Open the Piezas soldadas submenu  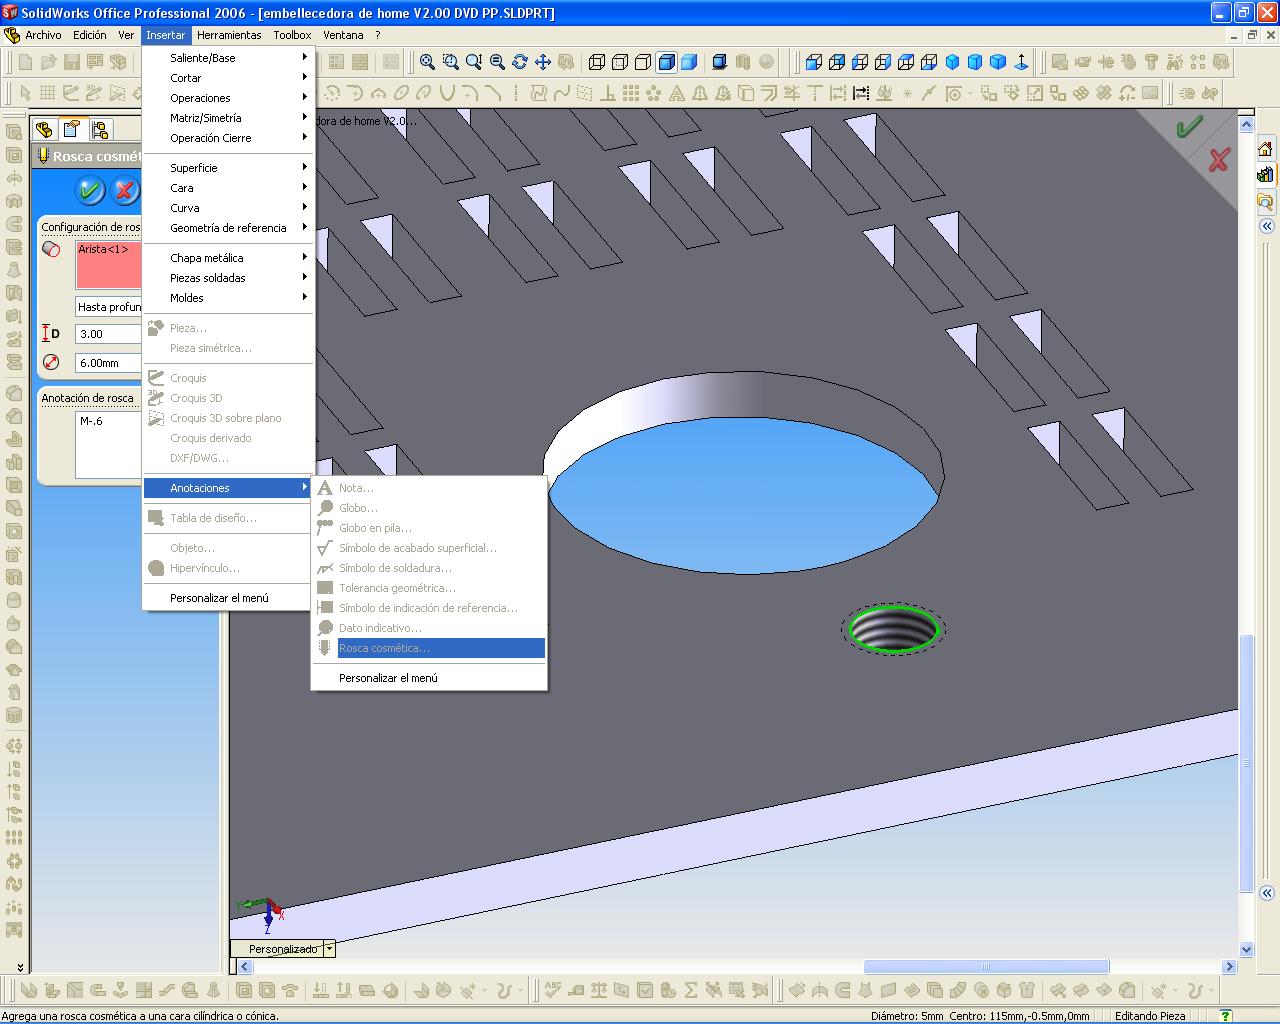pyautogui.click(x=228, y=278)
